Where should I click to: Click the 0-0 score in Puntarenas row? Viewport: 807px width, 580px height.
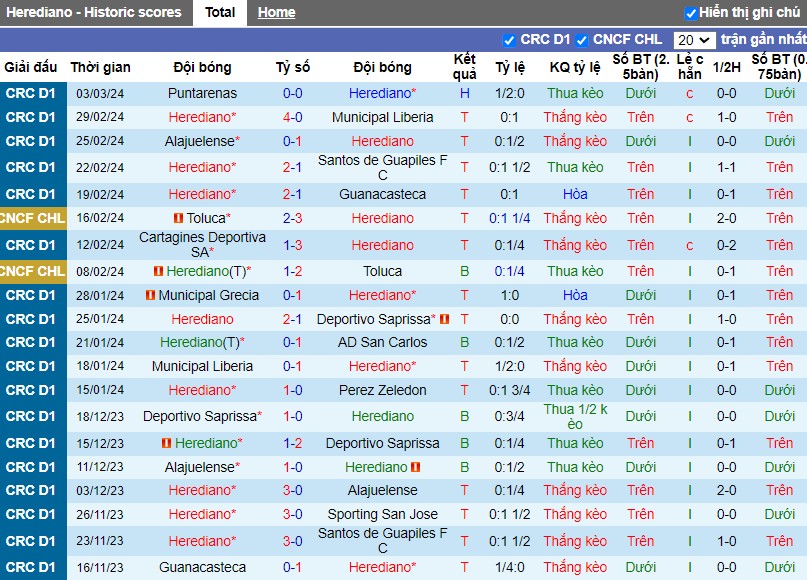(292, 94)
